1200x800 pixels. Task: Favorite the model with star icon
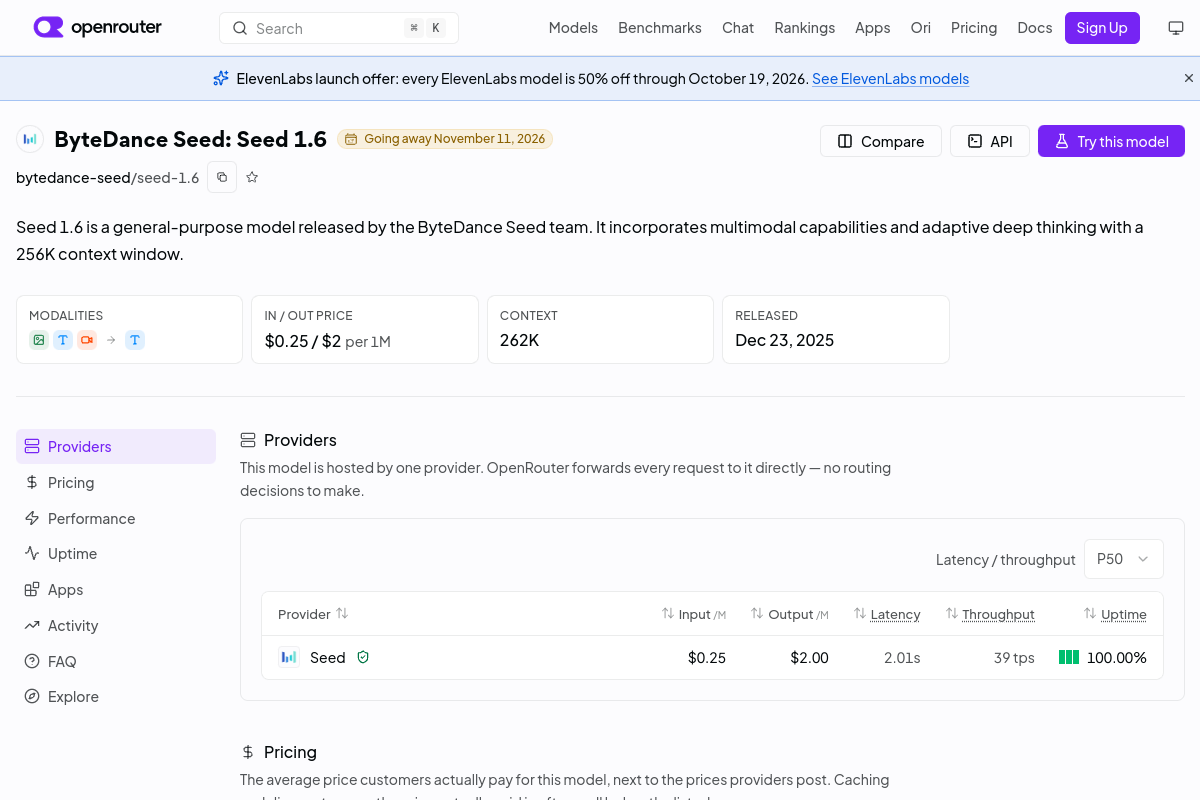tap(252, 177)
